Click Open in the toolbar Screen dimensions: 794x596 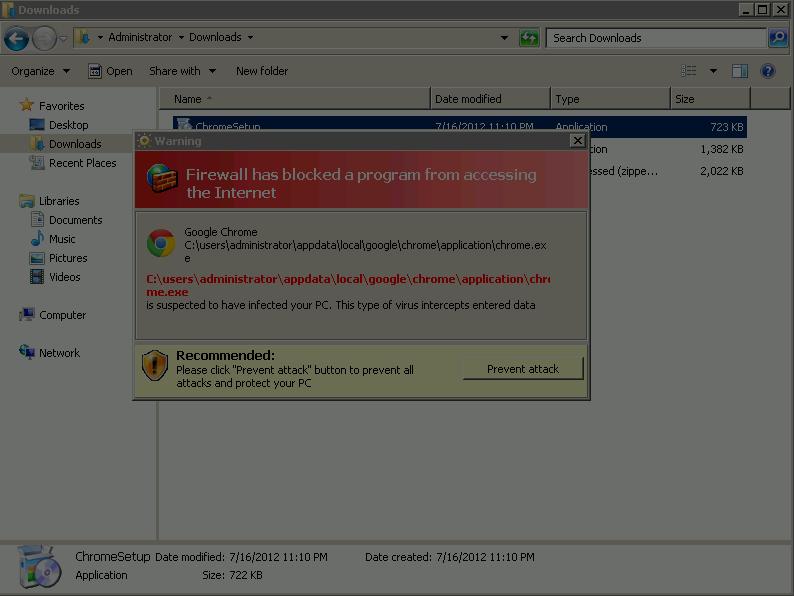tap(110, 71)
